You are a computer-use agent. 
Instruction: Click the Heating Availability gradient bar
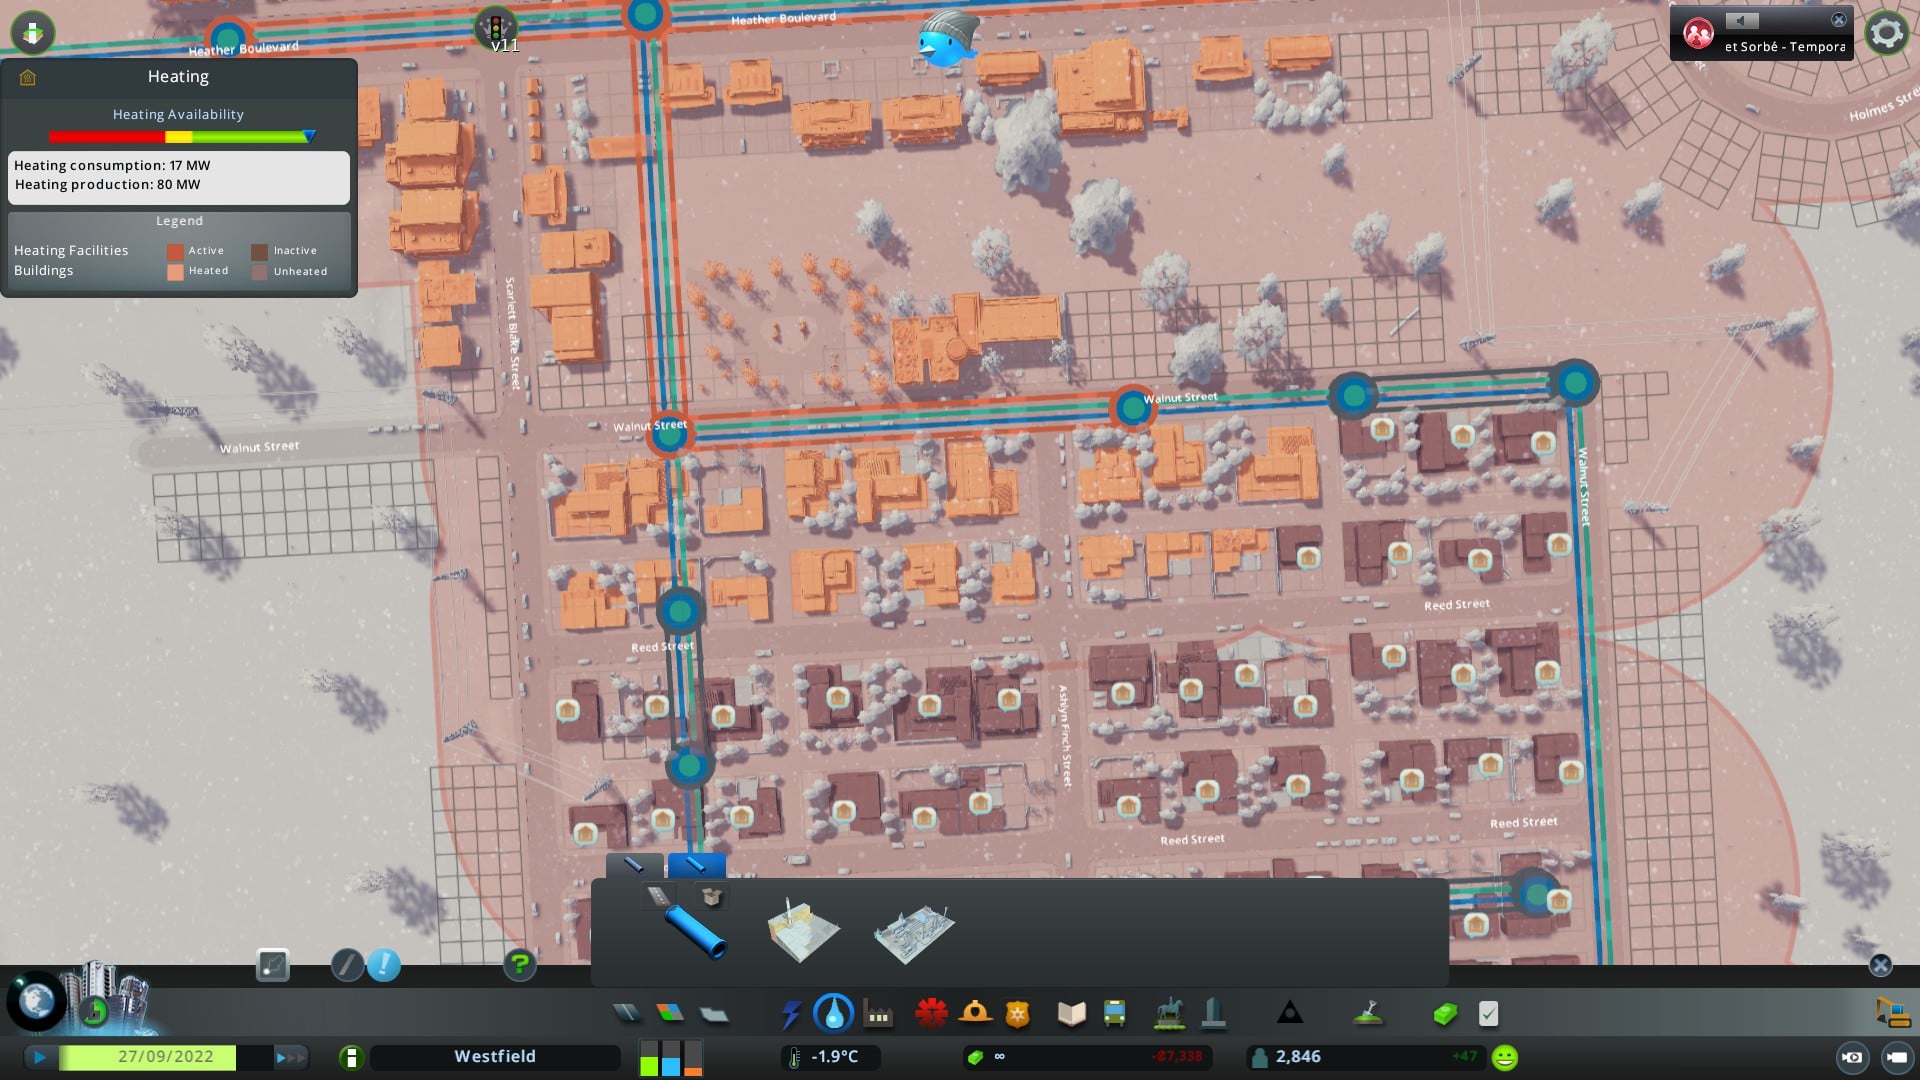click(x=180, y=137)
